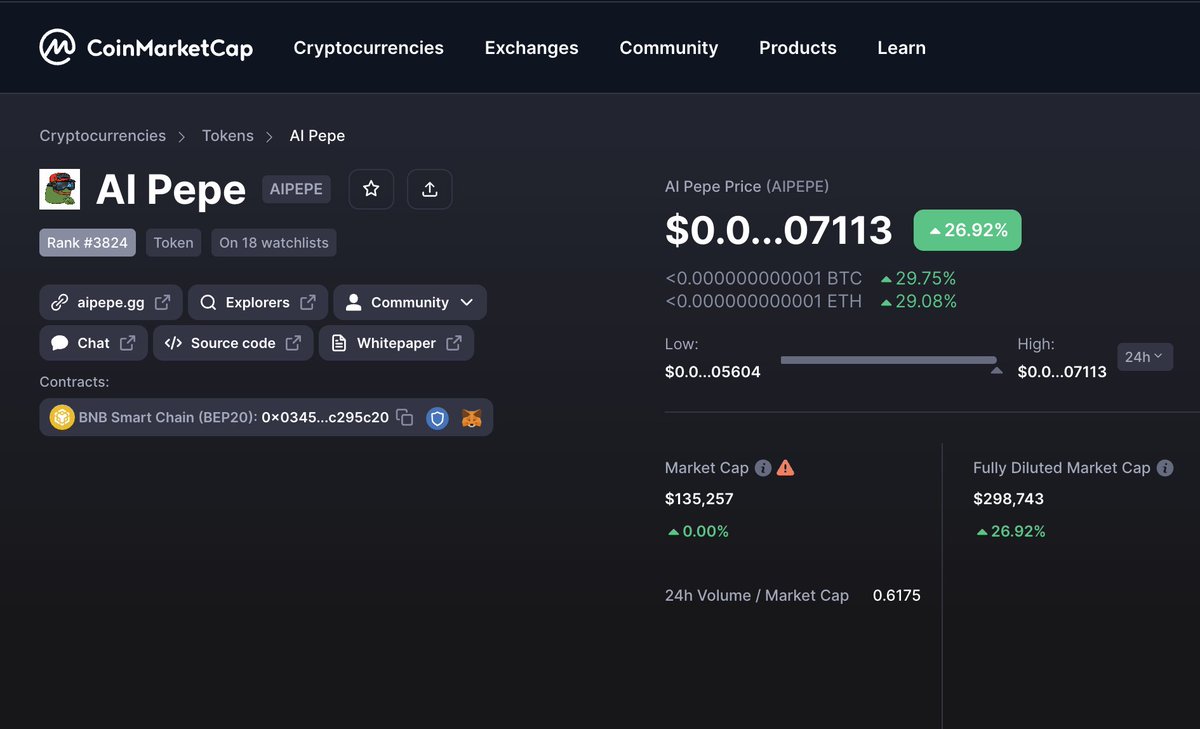
Task: Click the Token tag
Action: point(173,243)
